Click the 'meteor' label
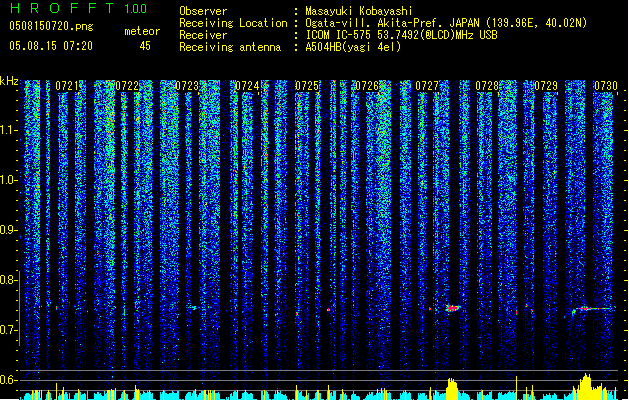 point(142,31)
